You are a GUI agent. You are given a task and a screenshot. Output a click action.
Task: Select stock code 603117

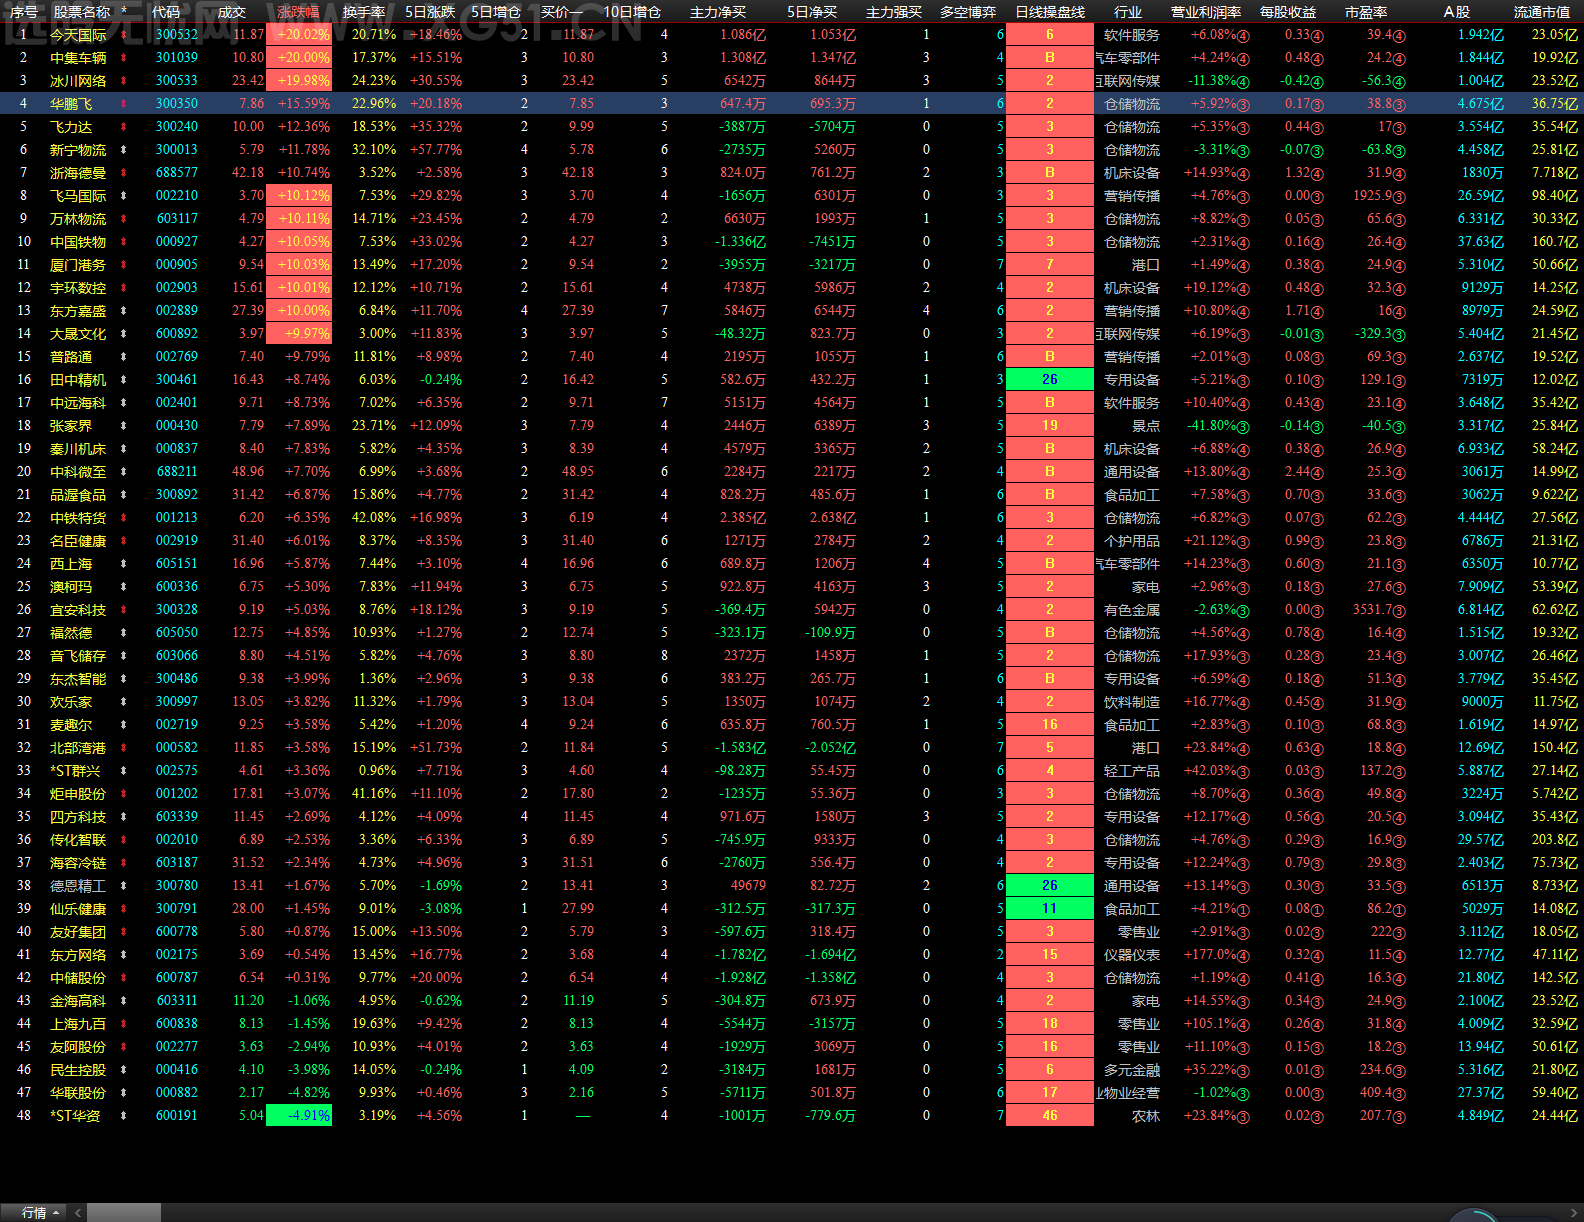click(x=177, y=219)
